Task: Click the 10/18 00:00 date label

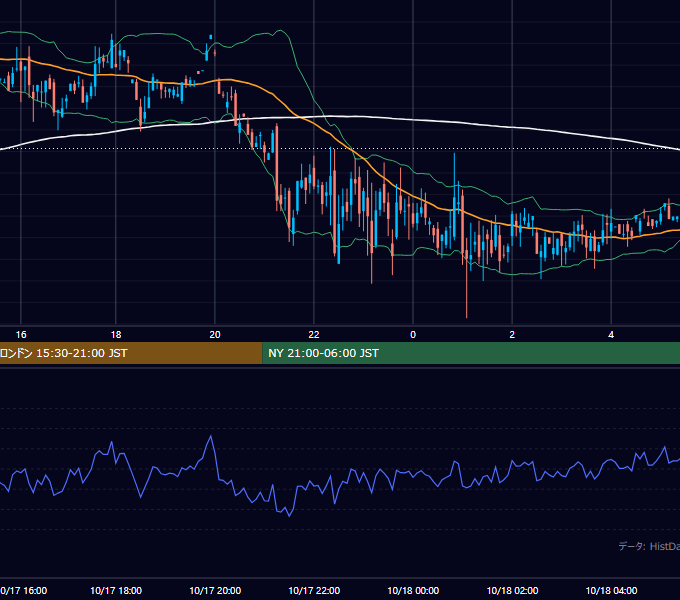Action: (413, 590)
